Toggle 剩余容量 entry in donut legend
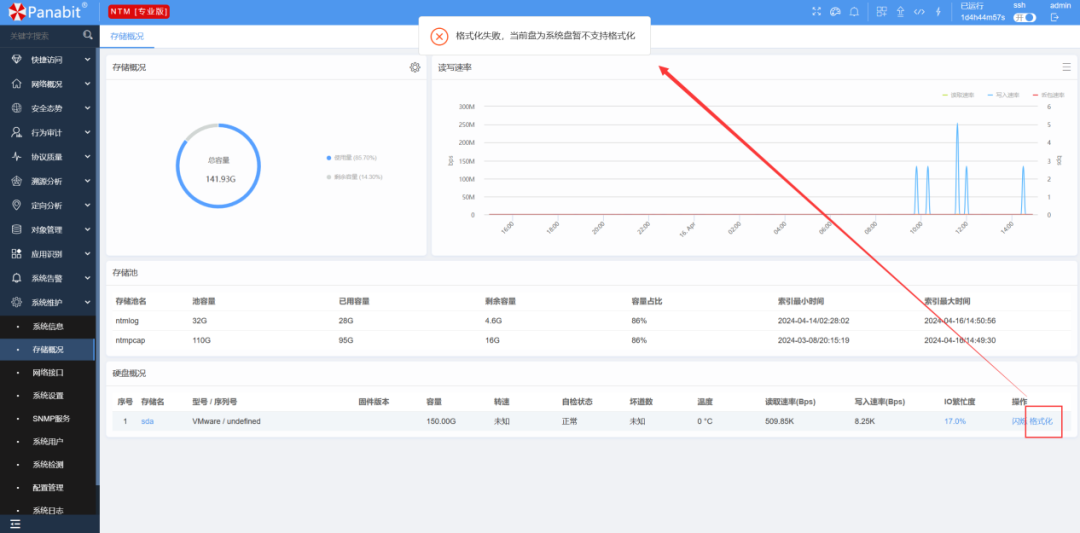Screen dimensions: 1080x533 354,177
